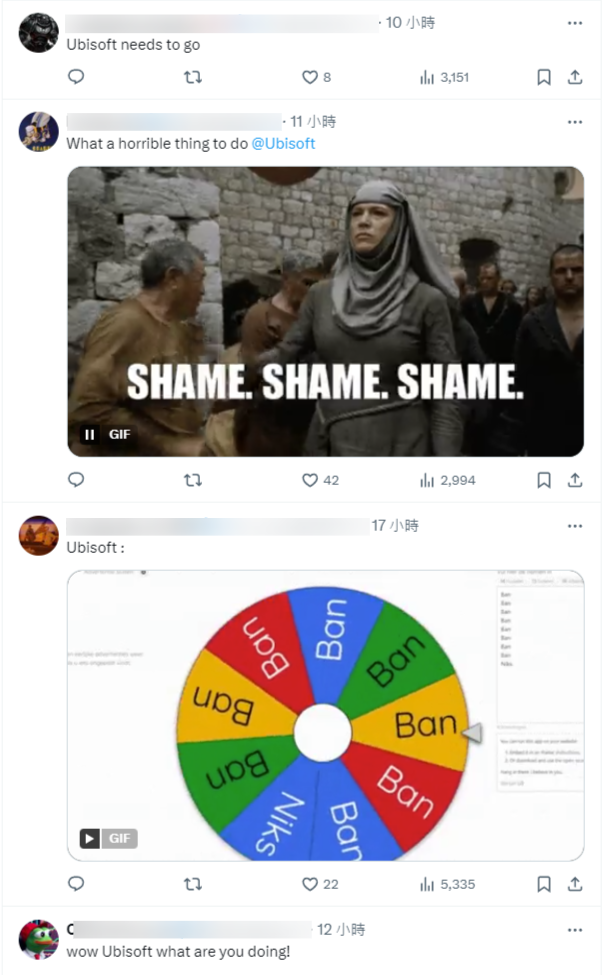Pause the SHAME SHAME SHAME GIF

coord(90,435)
